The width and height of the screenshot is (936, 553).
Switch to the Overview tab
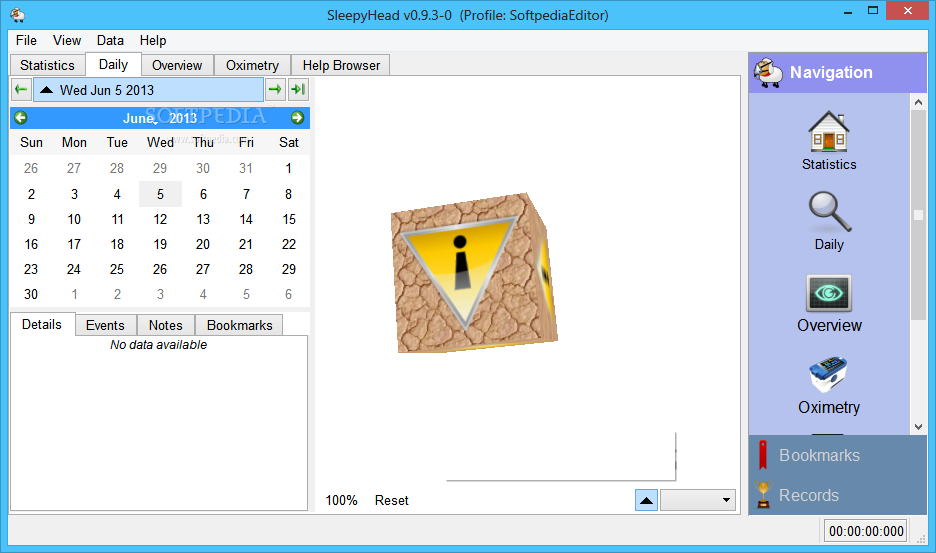177,65
